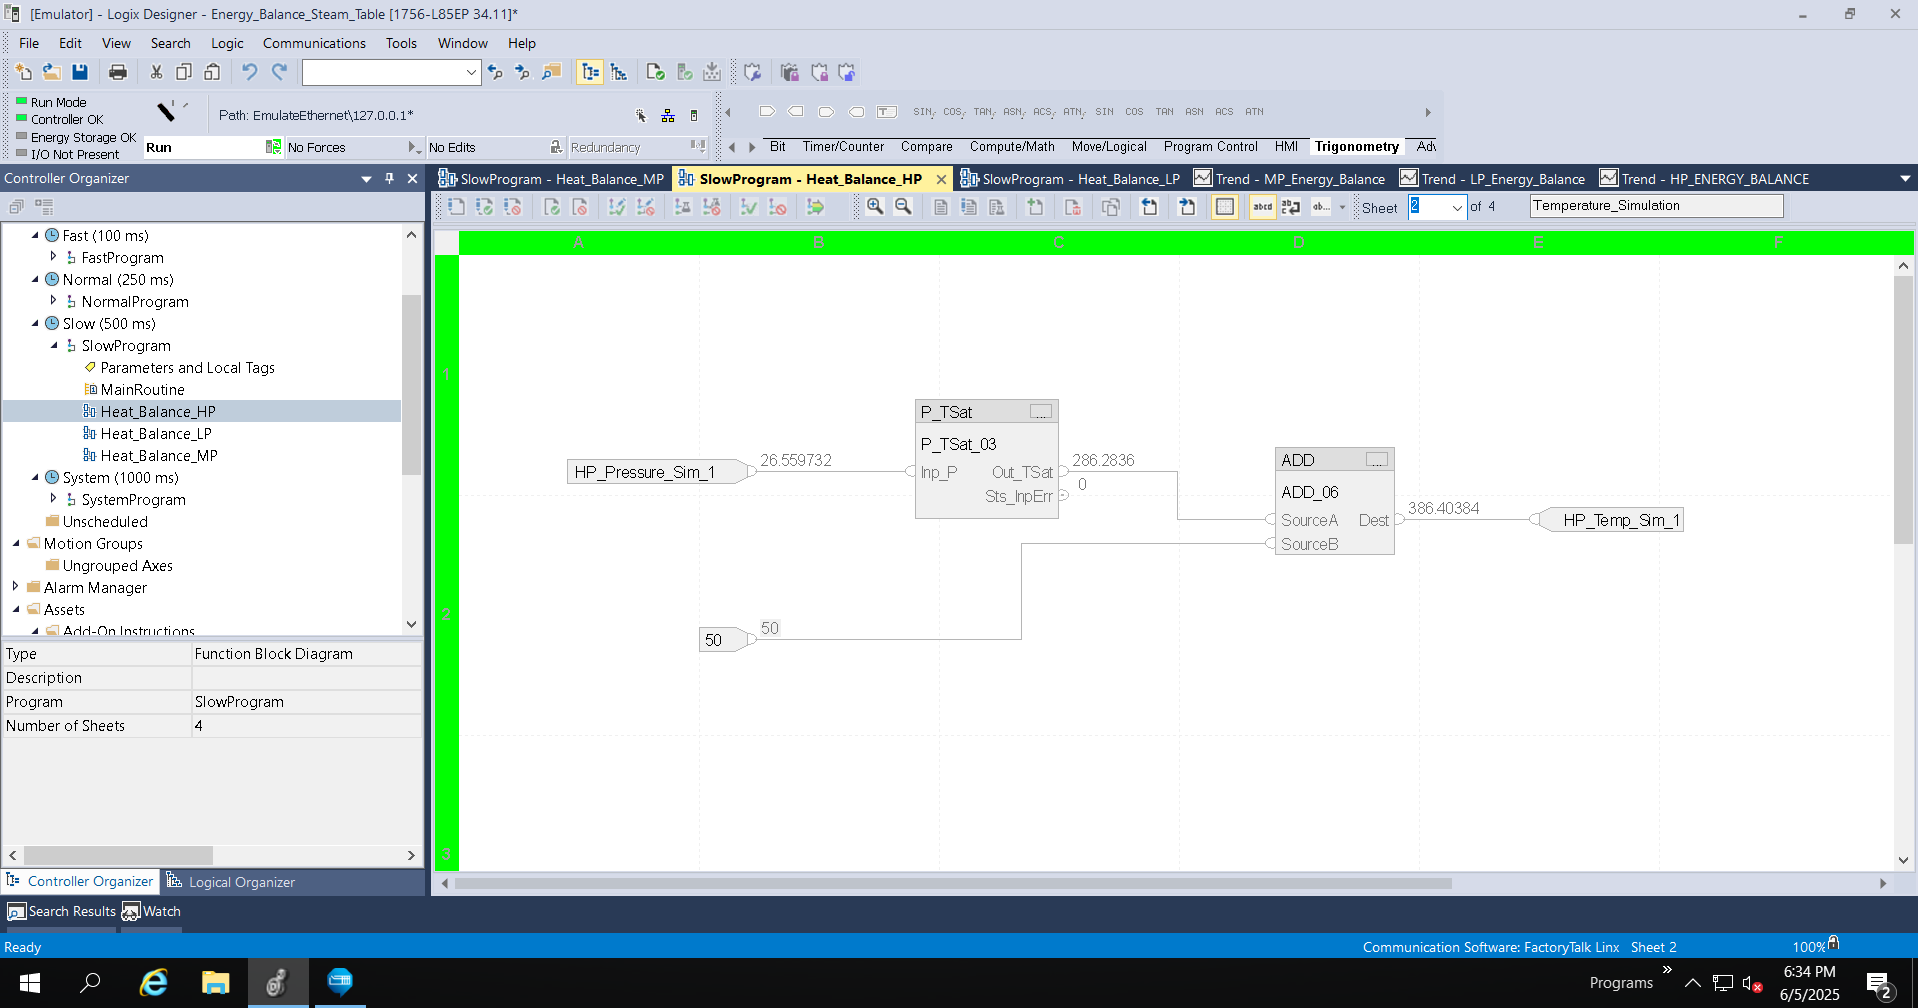1918x1008 pixels.
Task: Open the Sheet number dropdown
Action: click(x=1457, y=207)
